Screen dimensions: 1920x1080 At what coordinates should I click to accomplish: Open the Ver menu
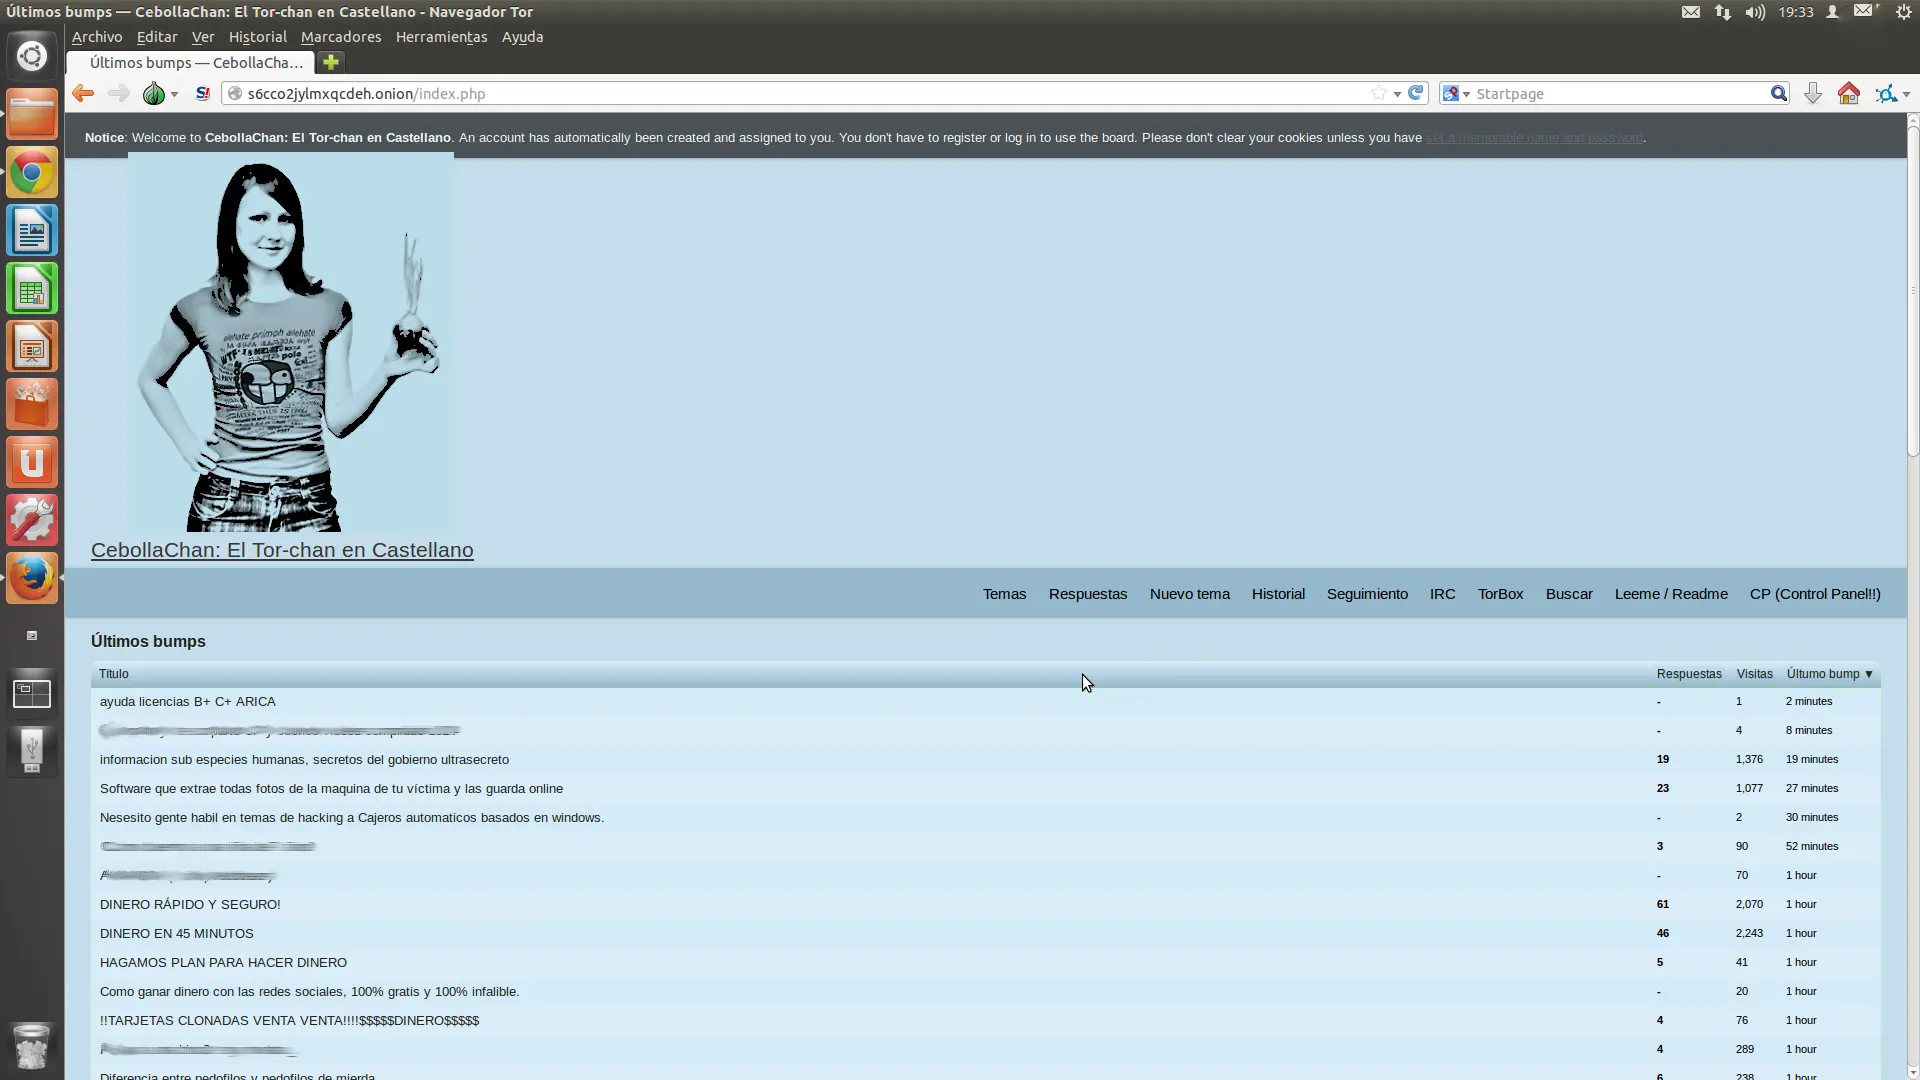[203, 37]
